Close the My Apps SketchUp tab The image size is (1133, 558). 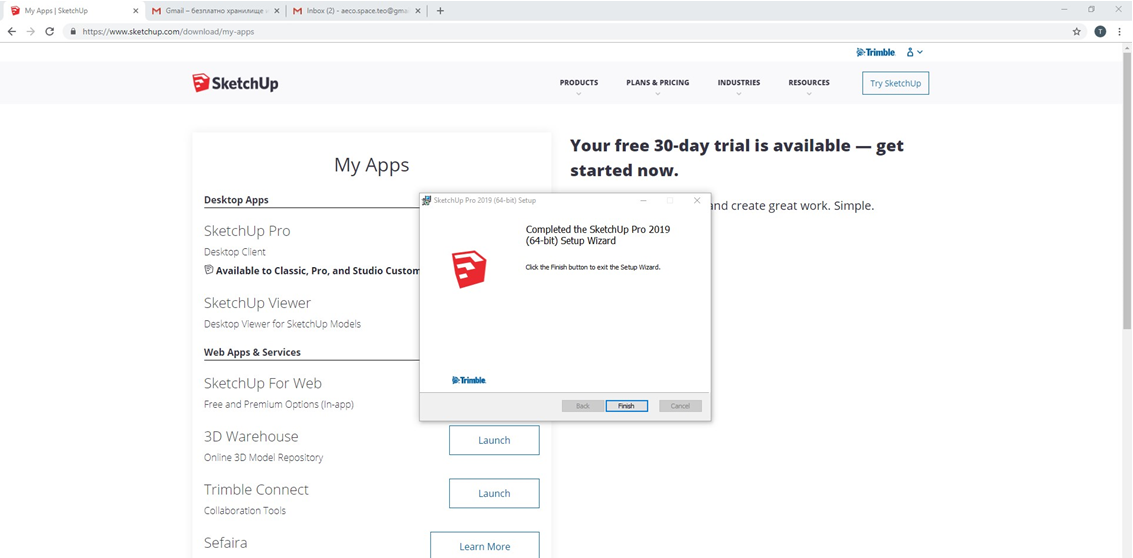(135, 11)
